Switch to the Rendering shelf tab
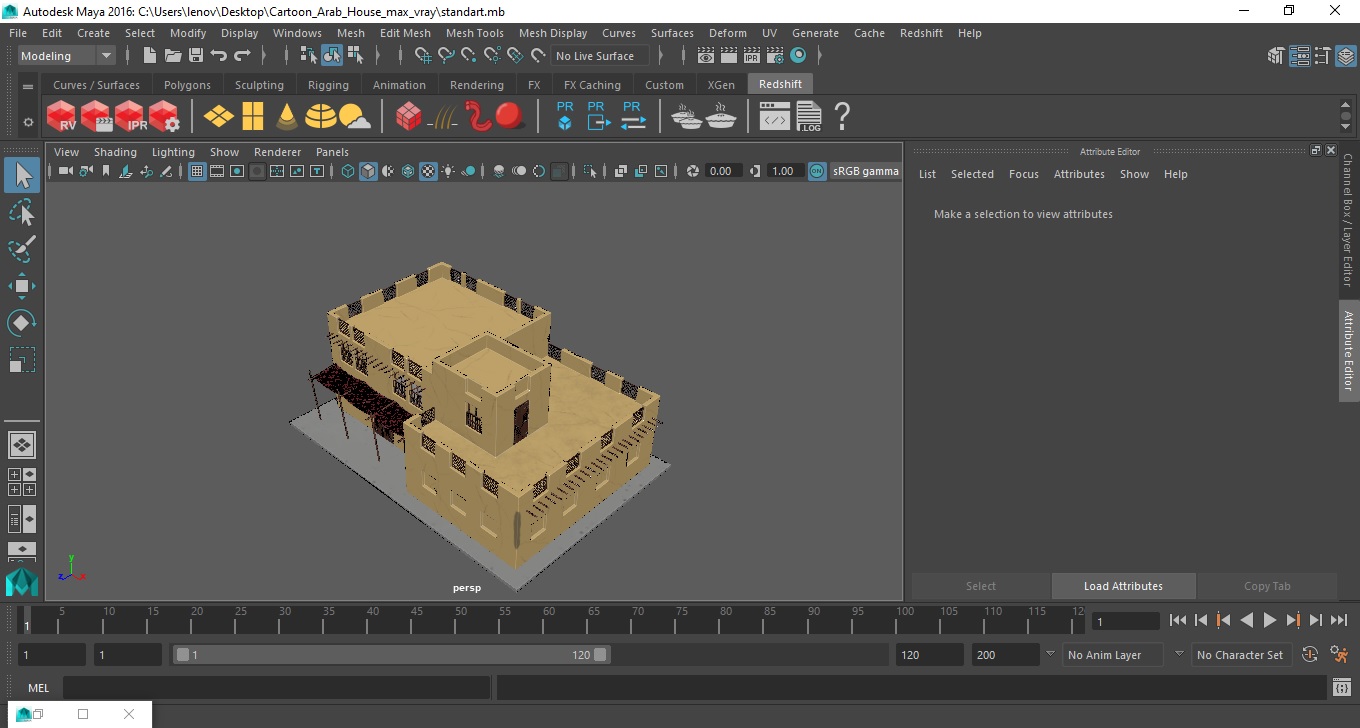The image size is (1360, 728). (476, 85)
